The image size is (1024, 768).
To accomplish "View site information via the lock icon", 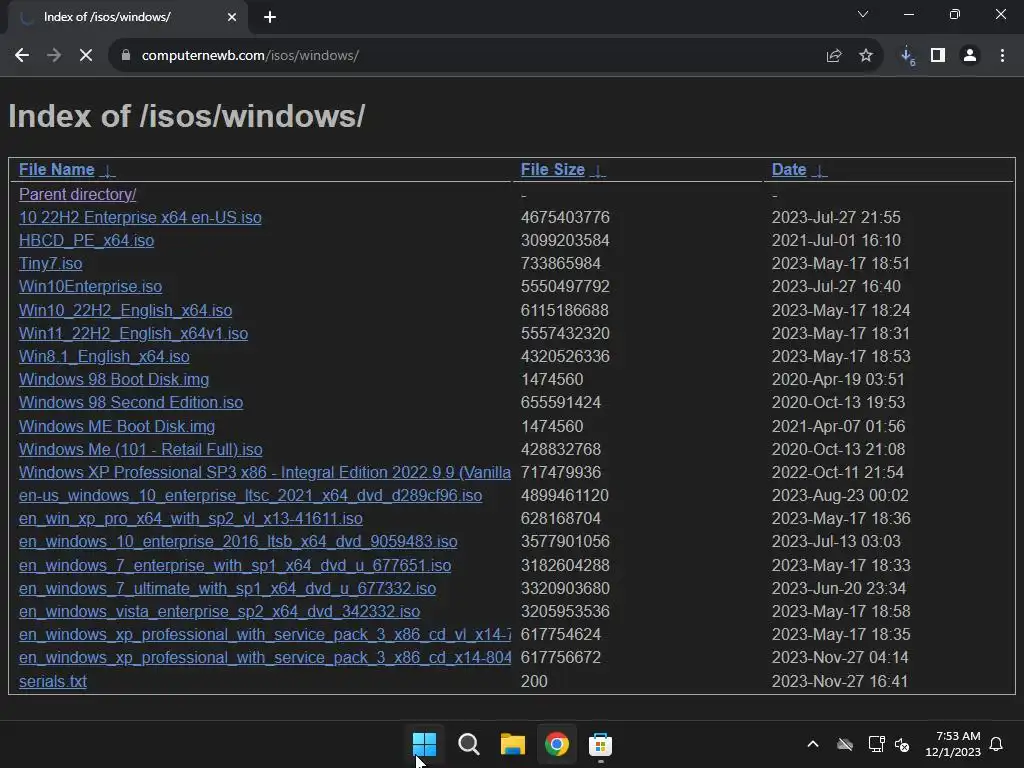I will tap(126, 56).
